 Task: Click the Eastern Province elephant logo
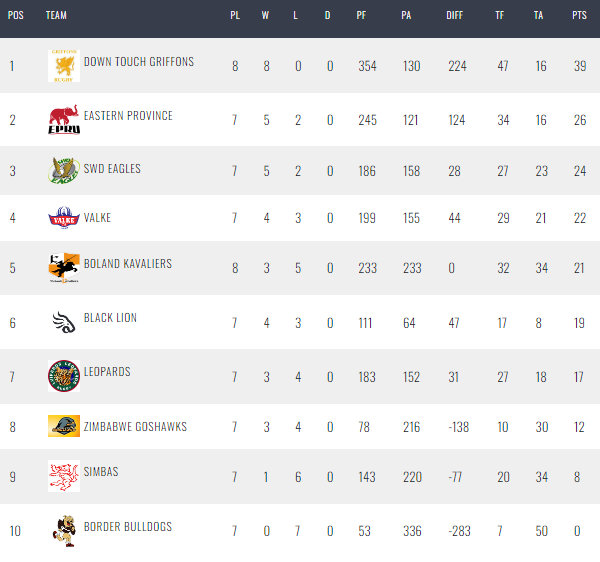(64, 120)
